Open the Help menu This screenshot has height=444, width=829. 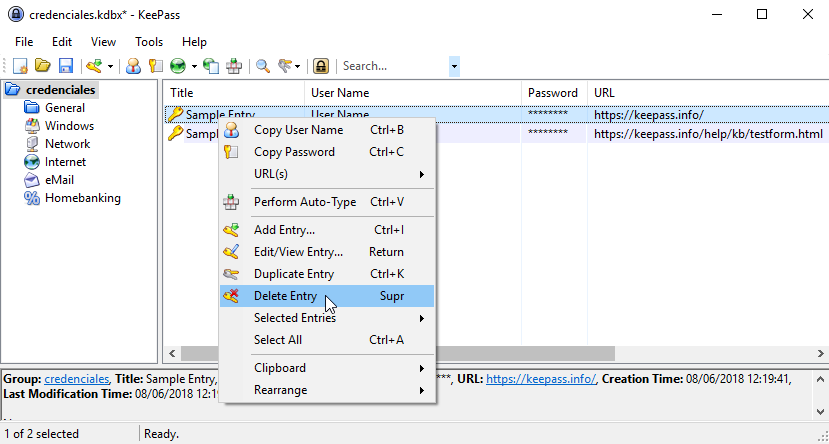(194, 42)
